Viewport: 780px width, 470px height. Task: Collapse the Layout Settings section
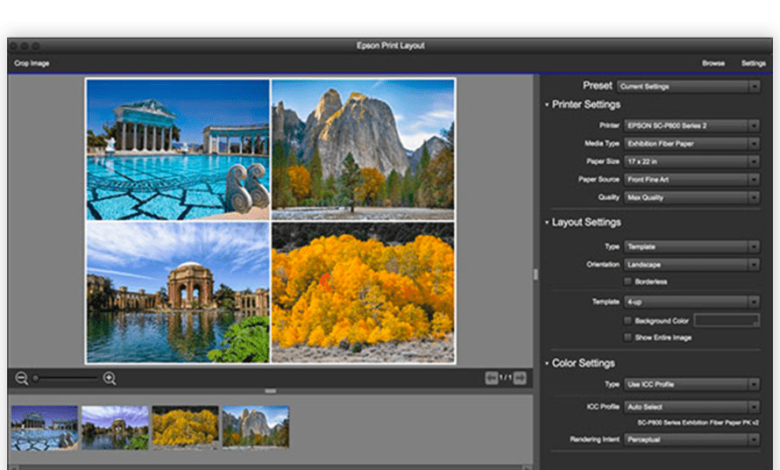pyautogui.click(x=547, y=223)
